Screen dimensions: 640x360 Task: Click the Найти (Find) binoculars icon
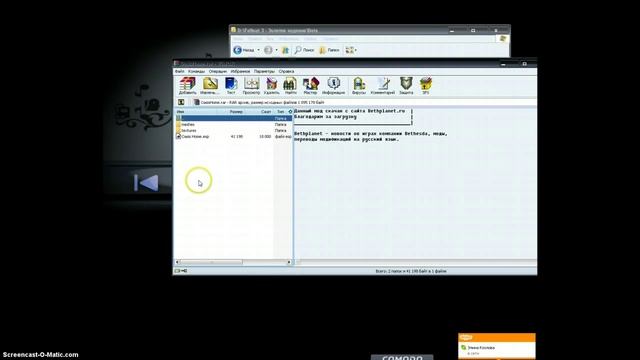(x=290, y=86)
